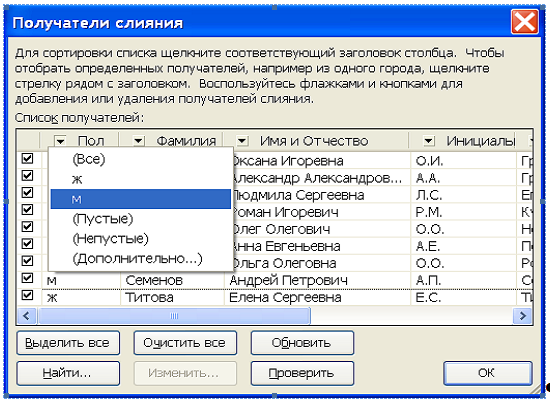The height and width of the screenshot is (403, 550).
Task: Click the right arrow of horizontal scrollbar
Action: coord(523,316)
